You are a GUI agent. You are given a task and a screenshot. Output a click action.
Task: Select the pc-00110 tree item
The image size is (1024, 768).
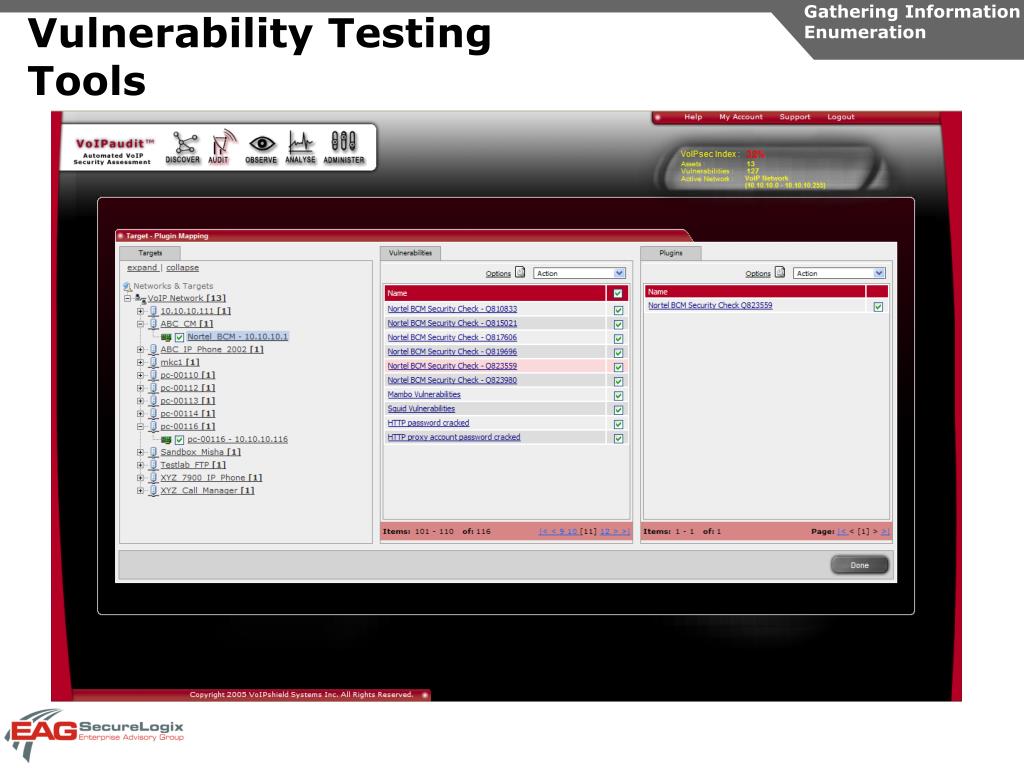(187, 376)
